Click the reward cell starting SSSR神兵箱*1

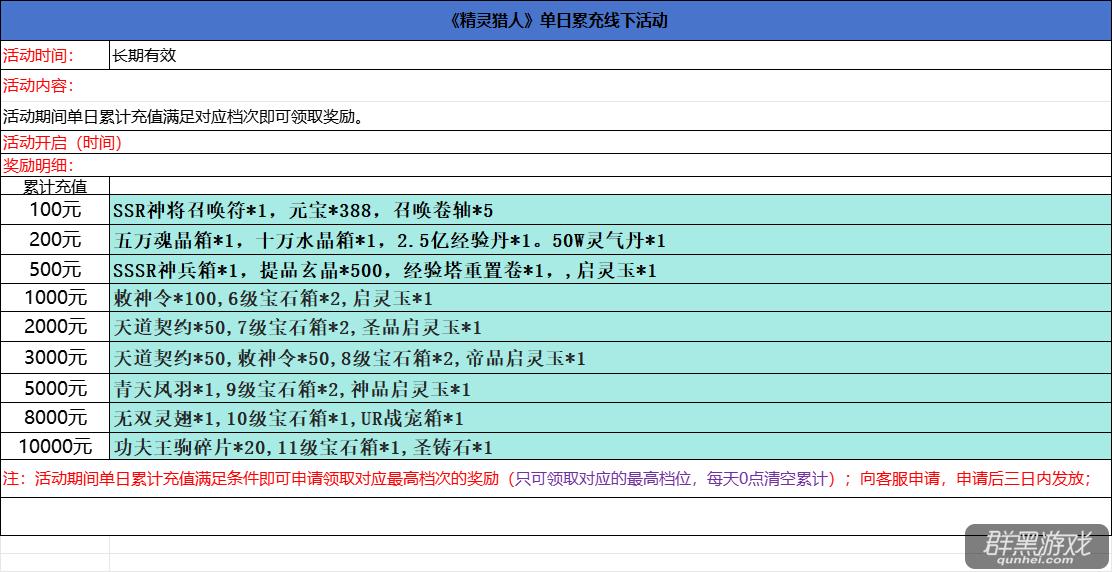(x=610, y=269)
